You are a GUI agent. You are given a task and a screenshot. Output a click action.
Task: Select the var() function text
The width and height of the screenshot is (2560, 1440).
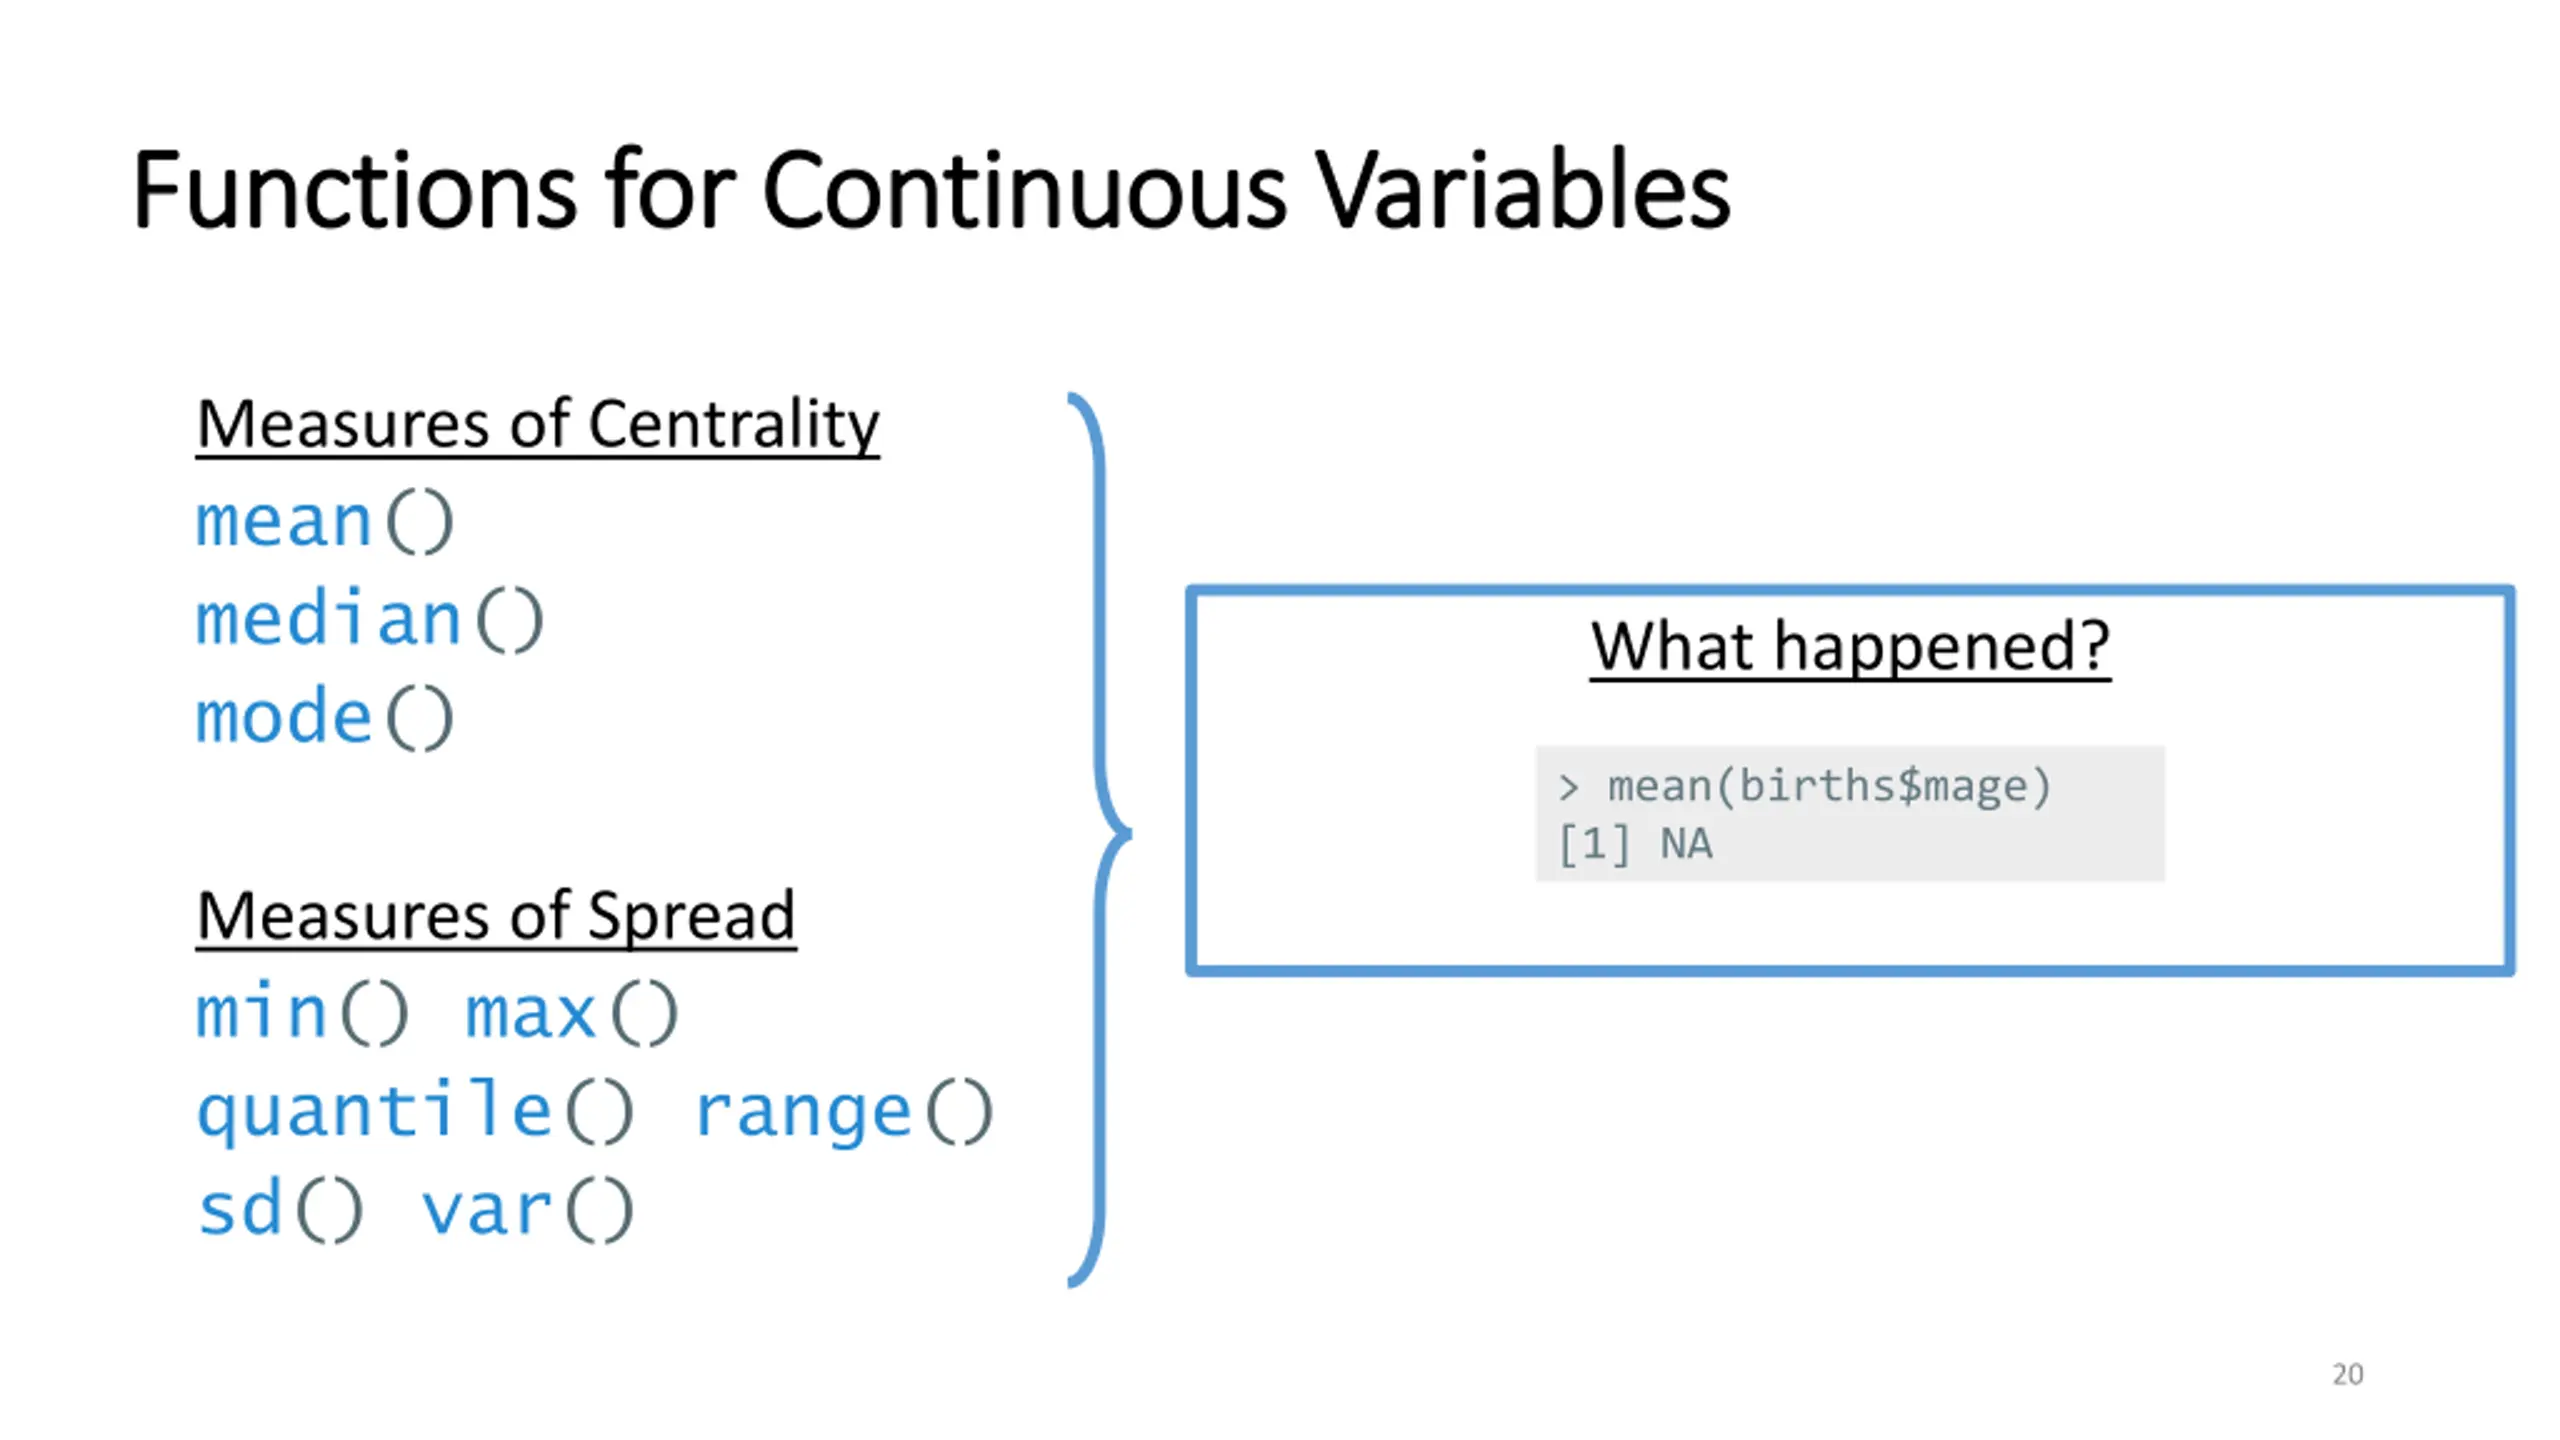(x=528, y=1209)
